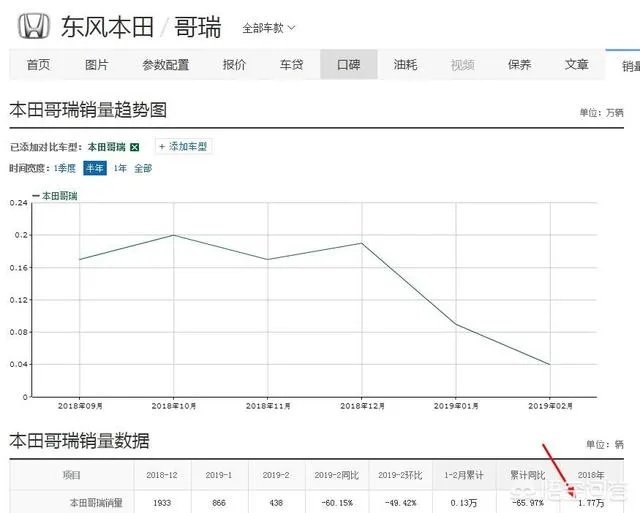This screenshot has height=513, width=640.
Task: Click the 2019年01月 axis label
Action: click(x=456, y=406)
